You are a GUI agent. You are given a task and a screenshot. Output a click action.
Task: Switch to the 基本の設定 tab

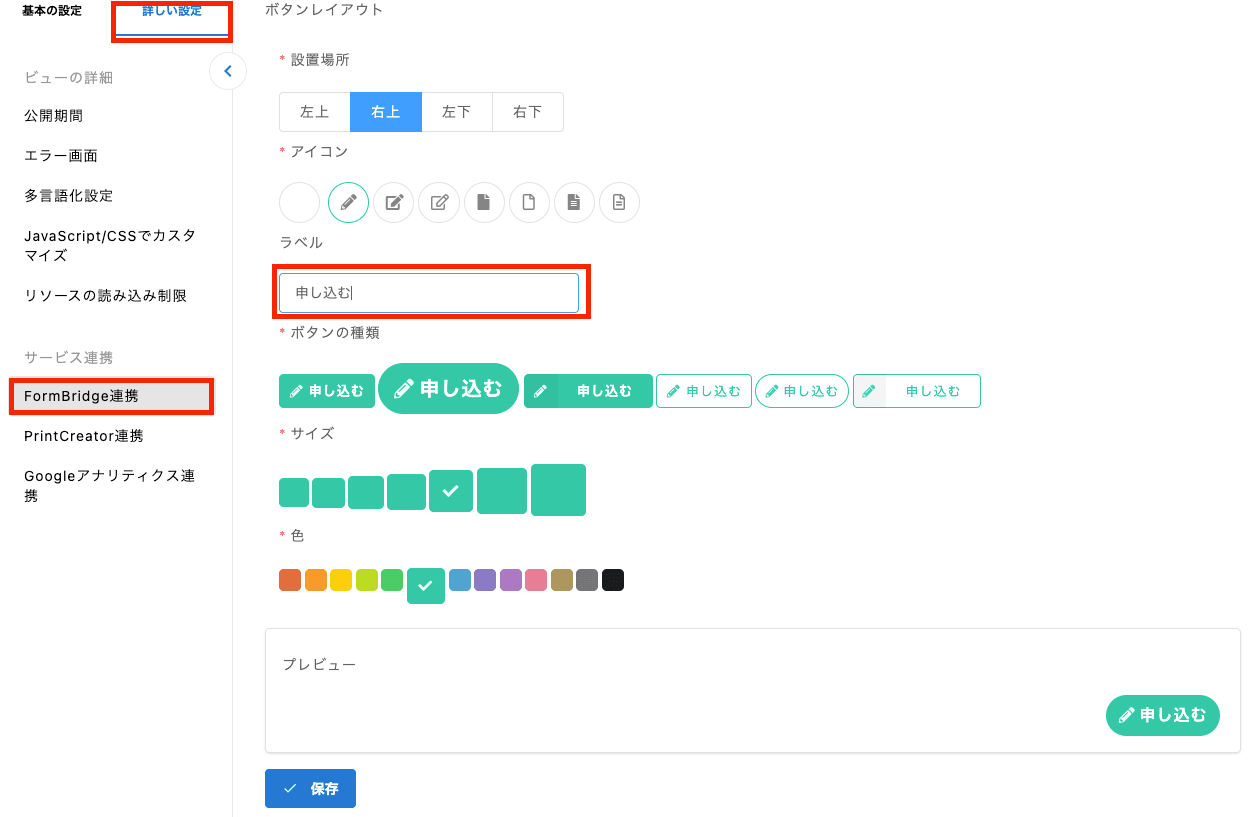pos(52,11)
